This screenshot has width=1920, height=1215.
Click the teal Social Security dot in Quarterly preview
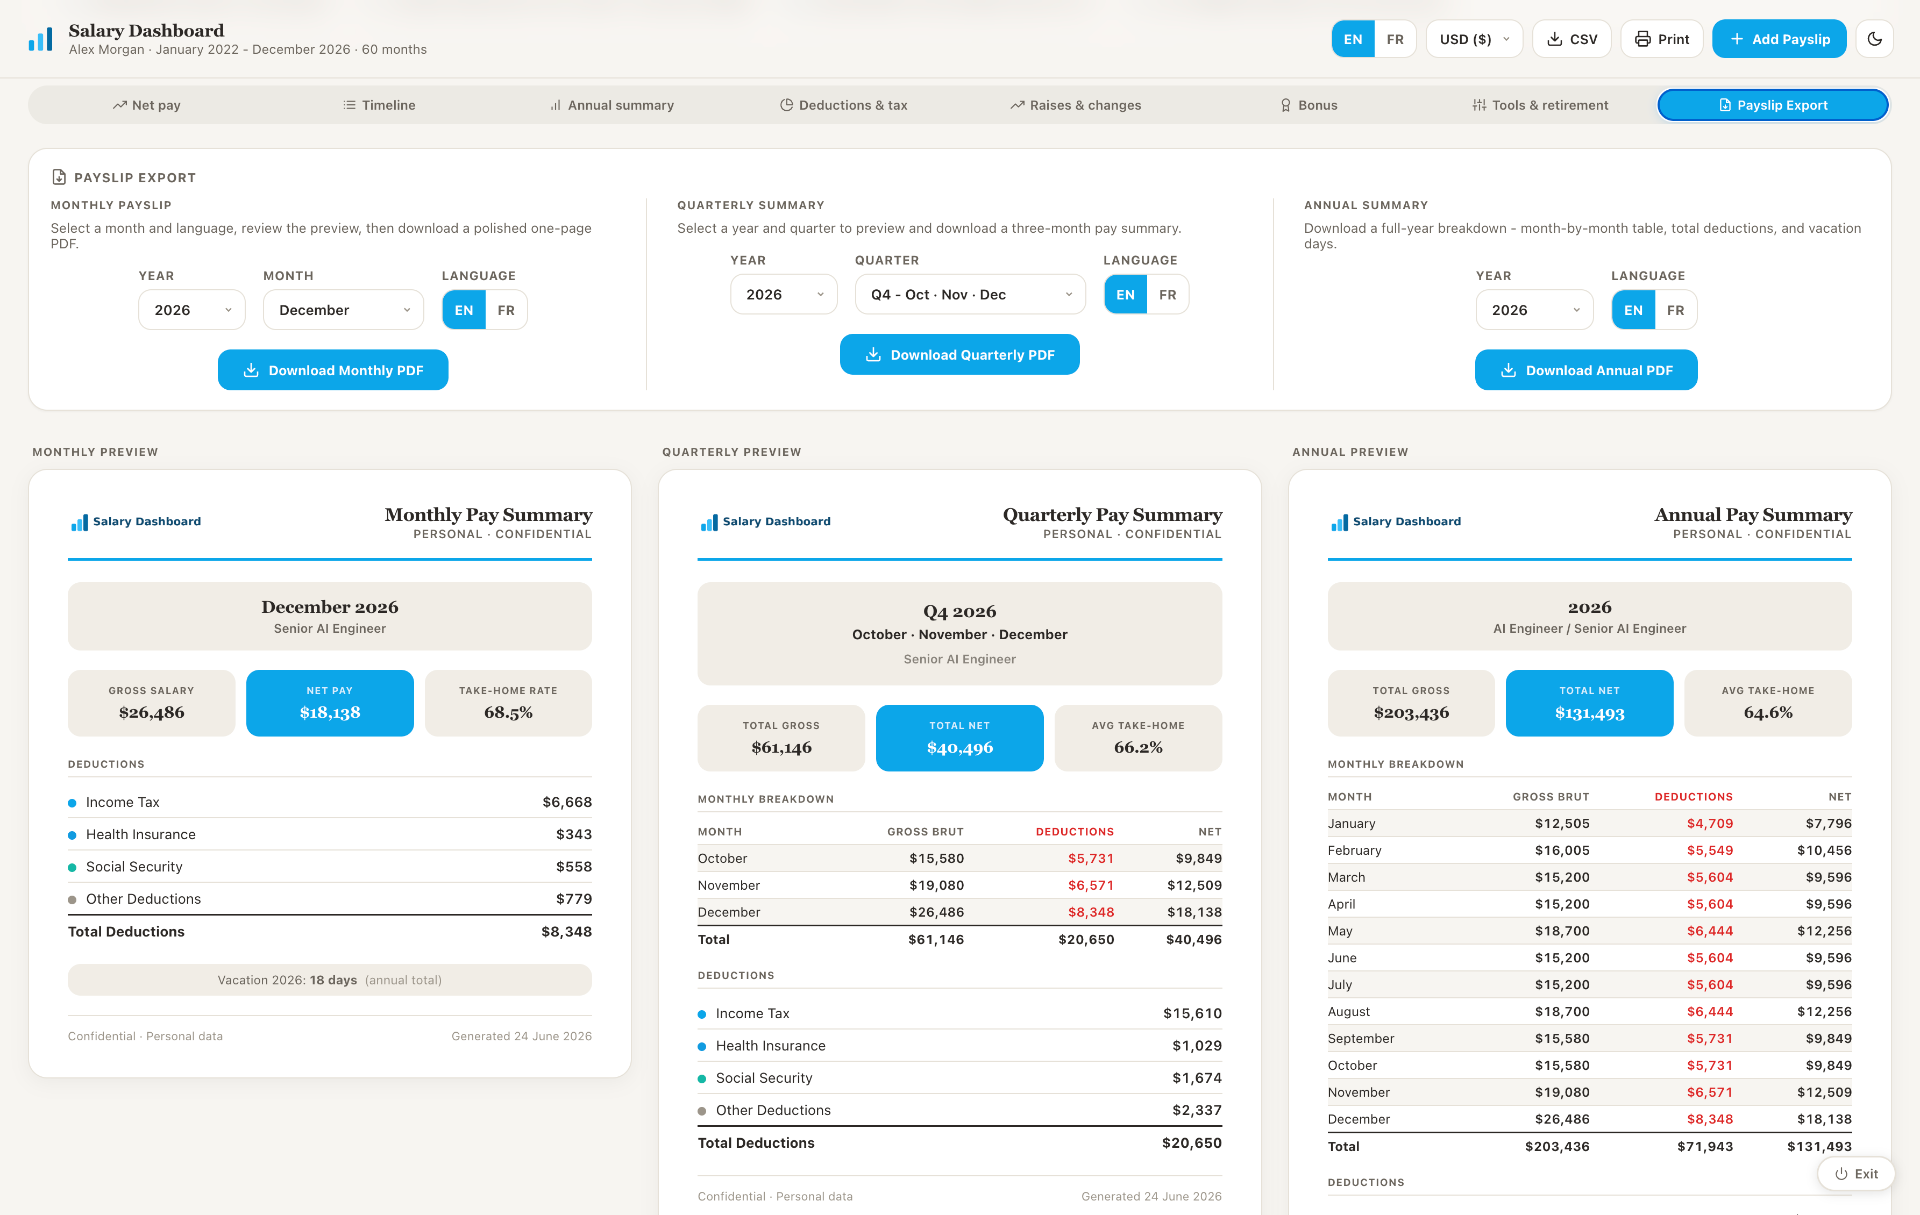[702, 1079]
